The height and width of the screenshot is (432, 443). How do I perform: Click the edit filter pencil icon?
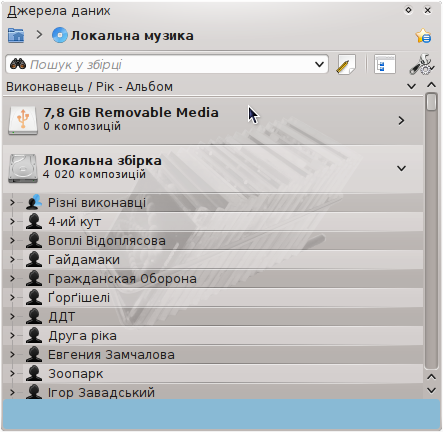point(346,64)
